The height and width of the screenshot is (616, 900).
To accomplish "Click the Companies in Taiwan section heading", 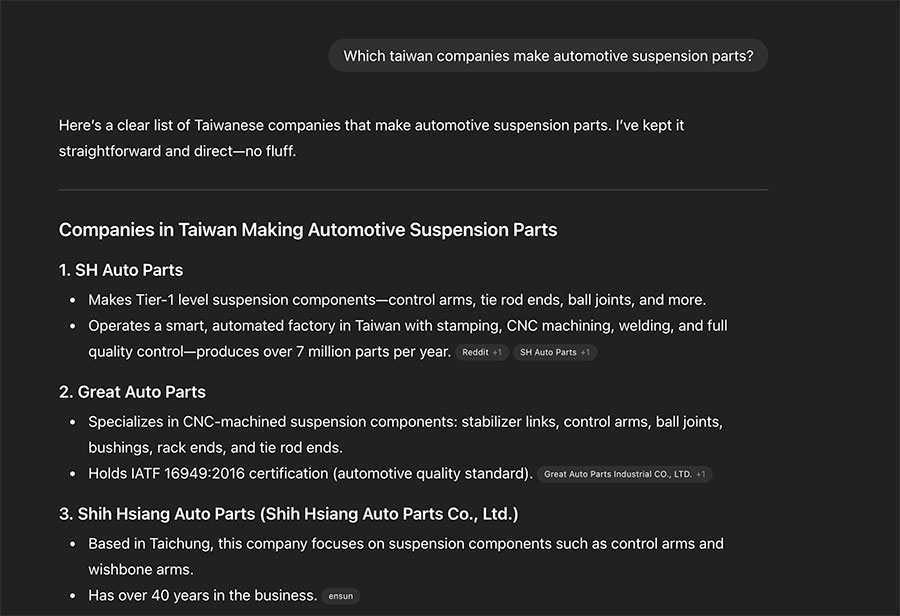I will tap(308, 230).
